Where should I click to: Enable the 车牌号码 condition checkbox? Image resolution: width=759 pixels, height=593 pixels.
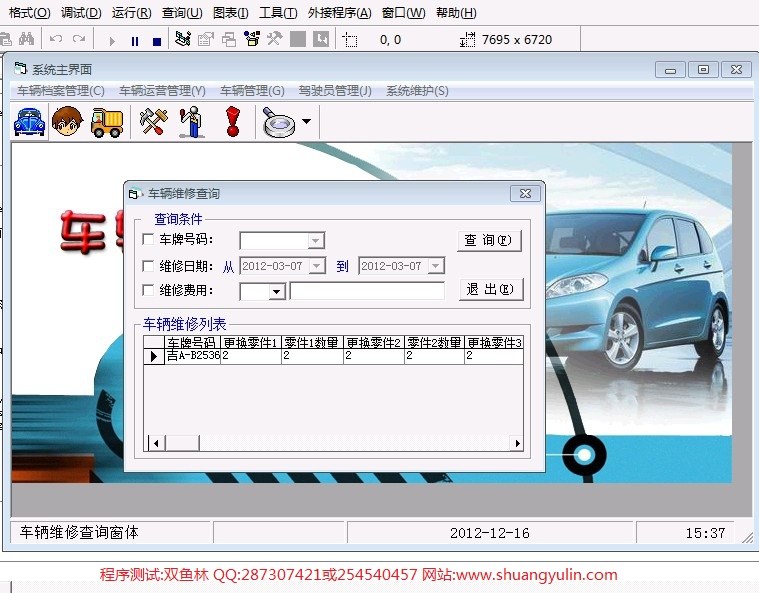point(148,239)
